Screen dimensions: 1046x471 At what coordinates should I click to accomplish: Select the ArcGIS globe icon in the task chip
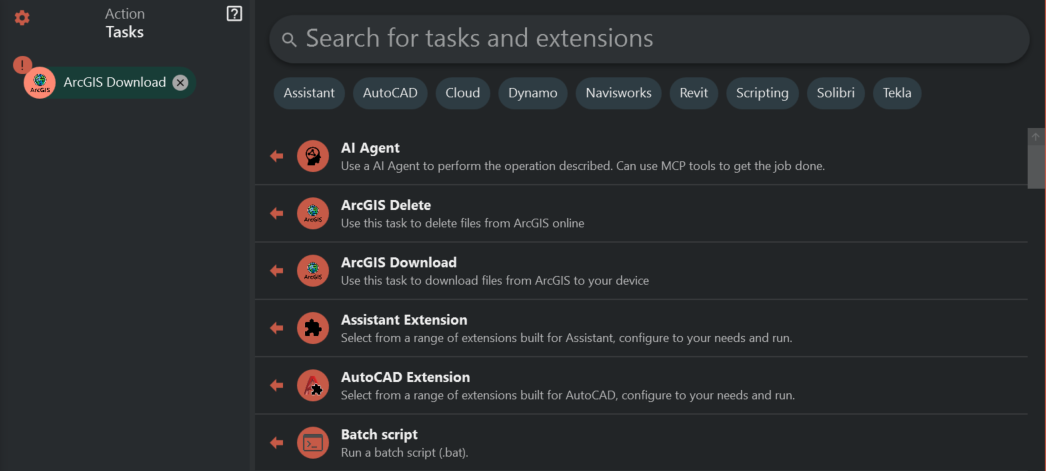point(40,83)
